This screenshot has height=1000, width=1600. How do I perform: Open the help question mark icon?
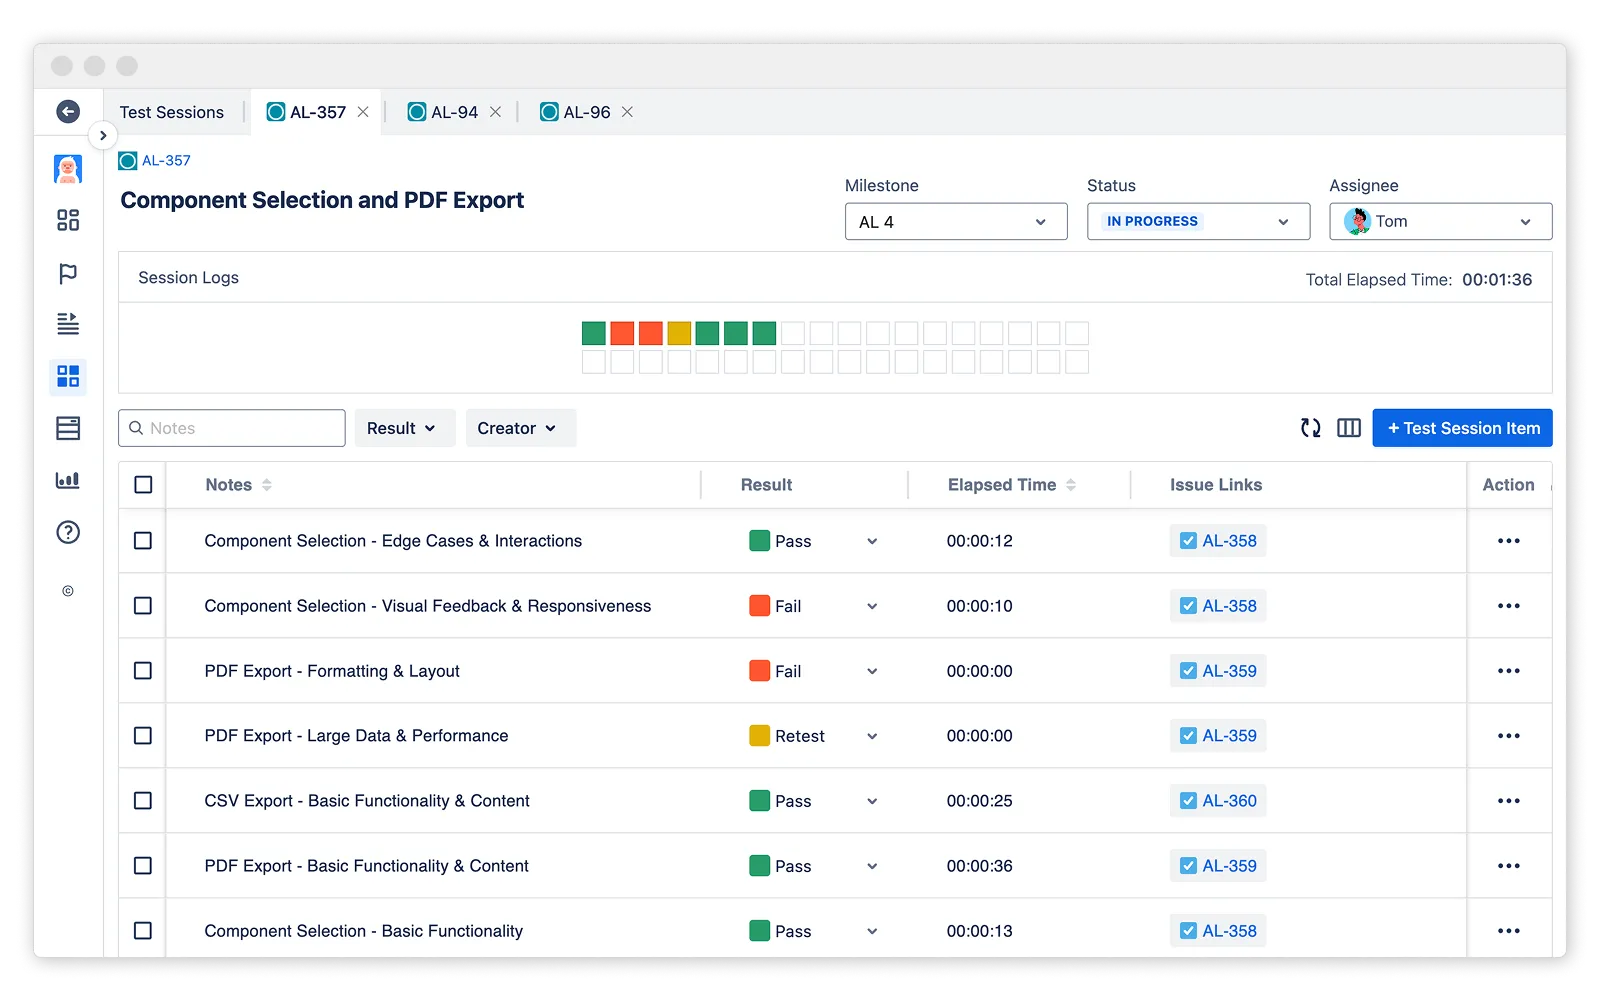click(x=68, y=532)
